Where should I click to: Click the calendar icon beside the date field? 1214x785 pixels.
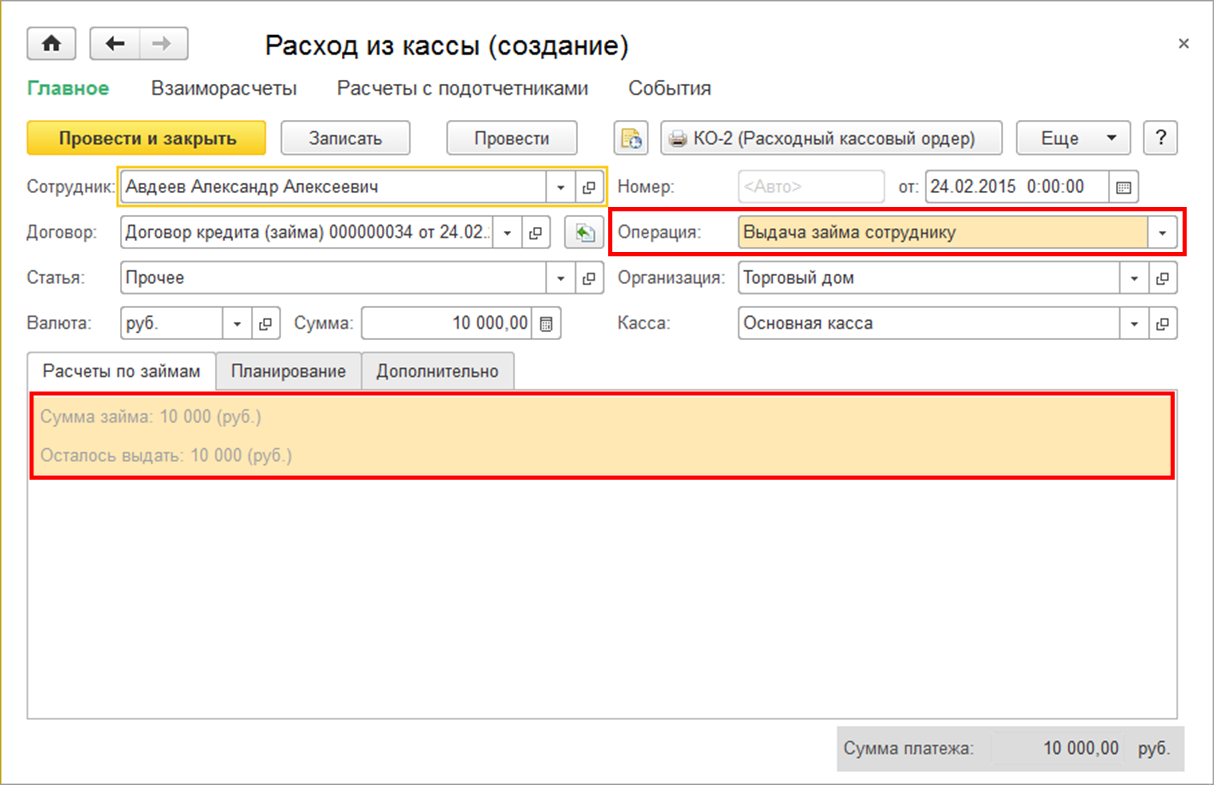(x=1124, y=187)
